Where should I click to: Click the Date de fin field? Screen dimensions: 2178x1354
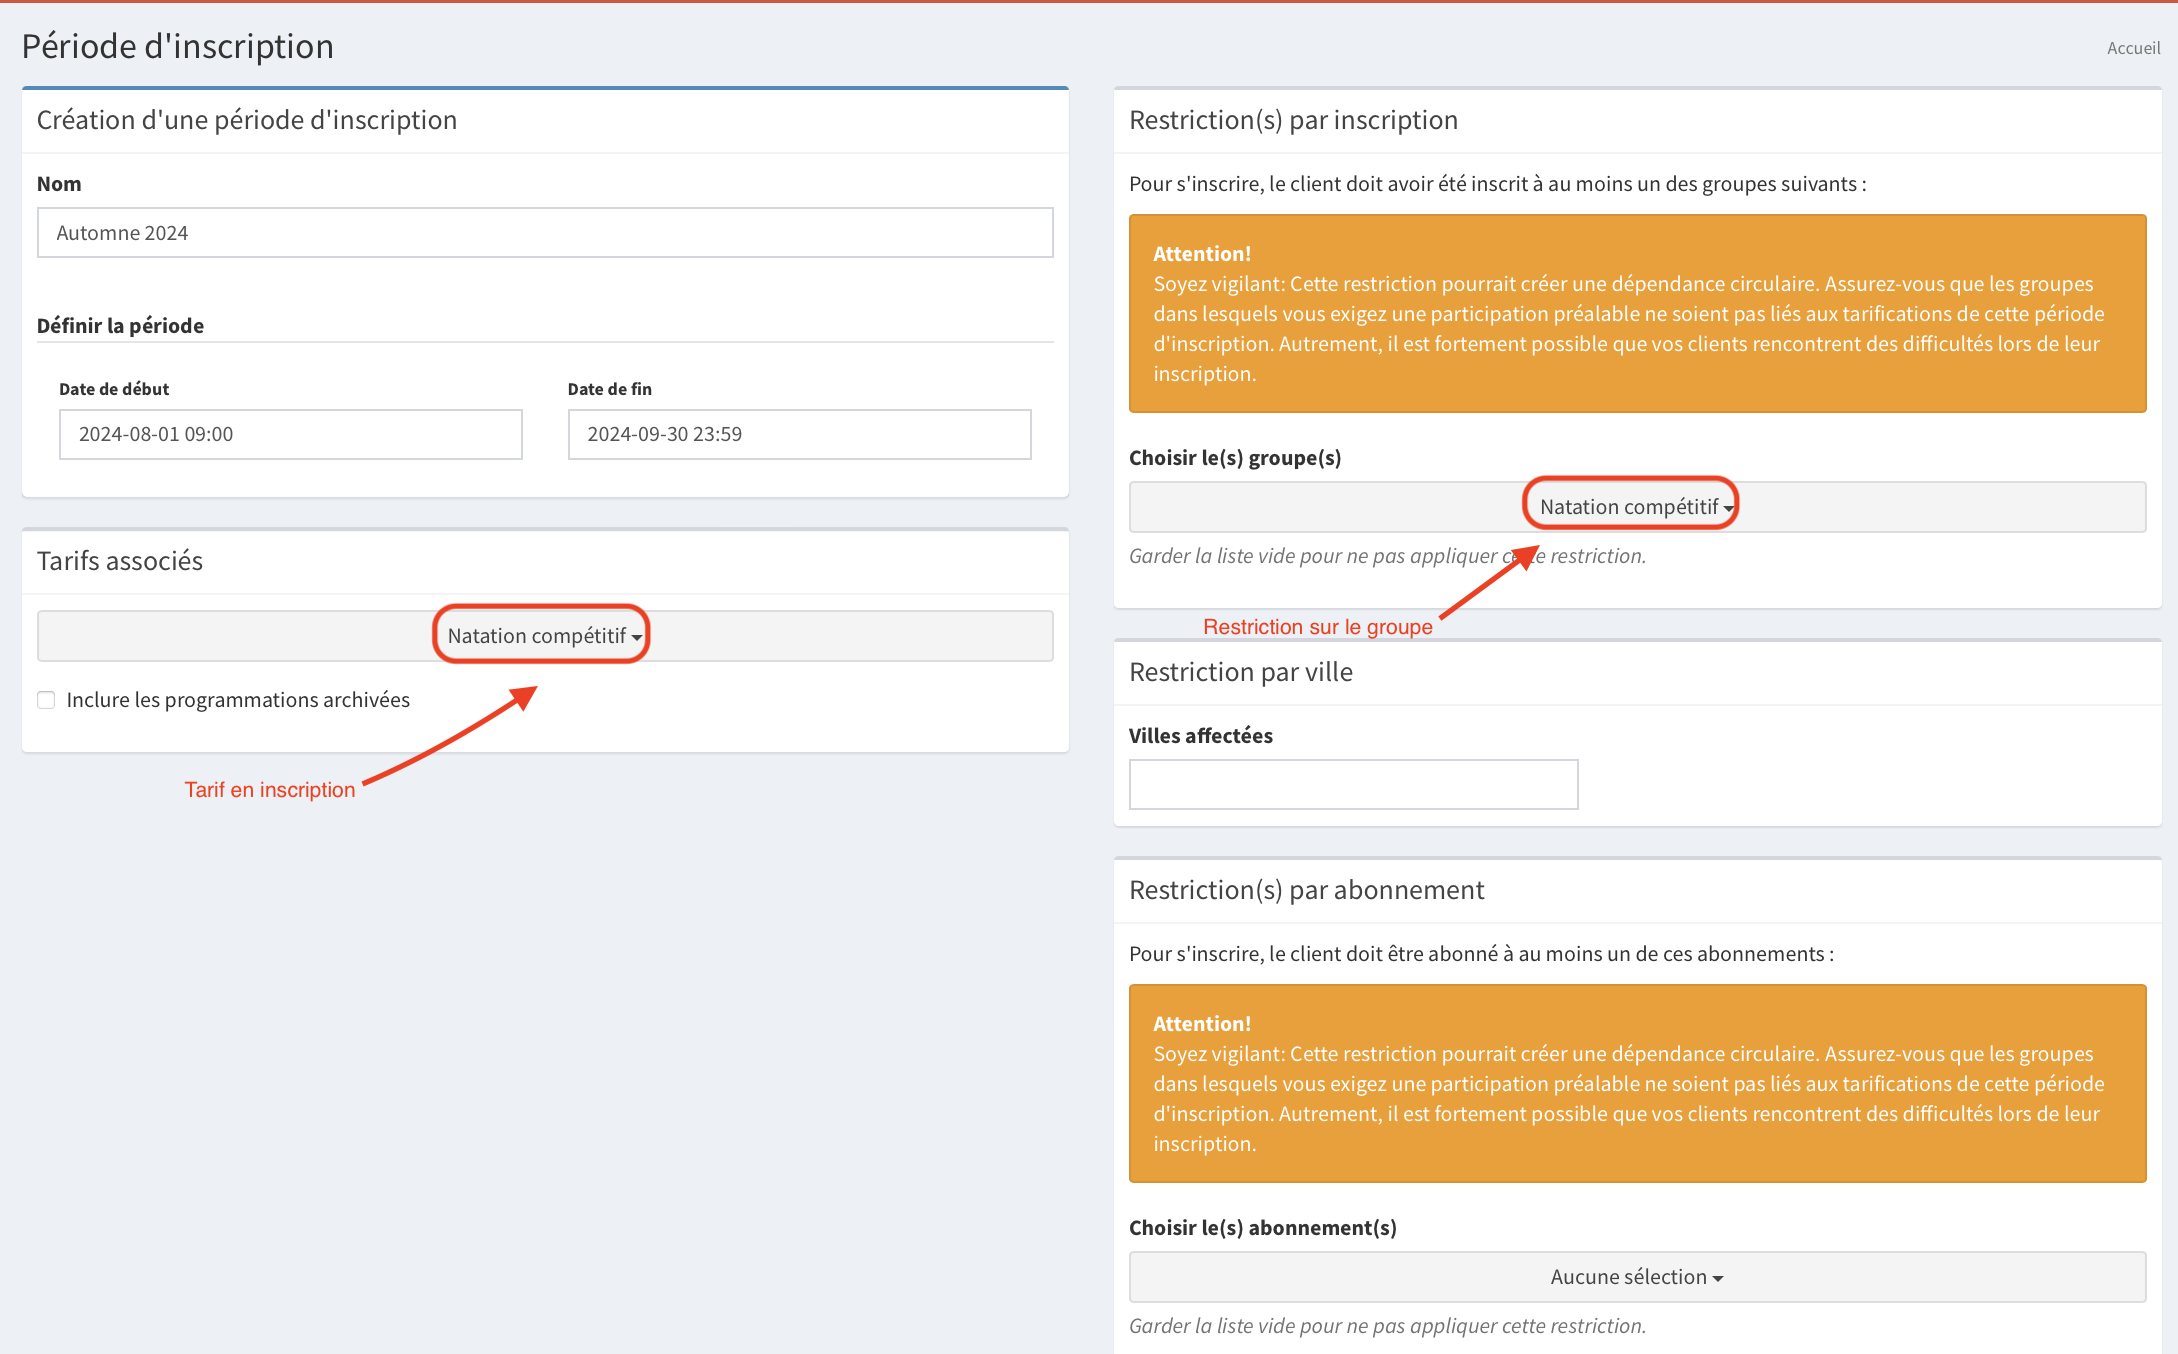tap(799, 434)
